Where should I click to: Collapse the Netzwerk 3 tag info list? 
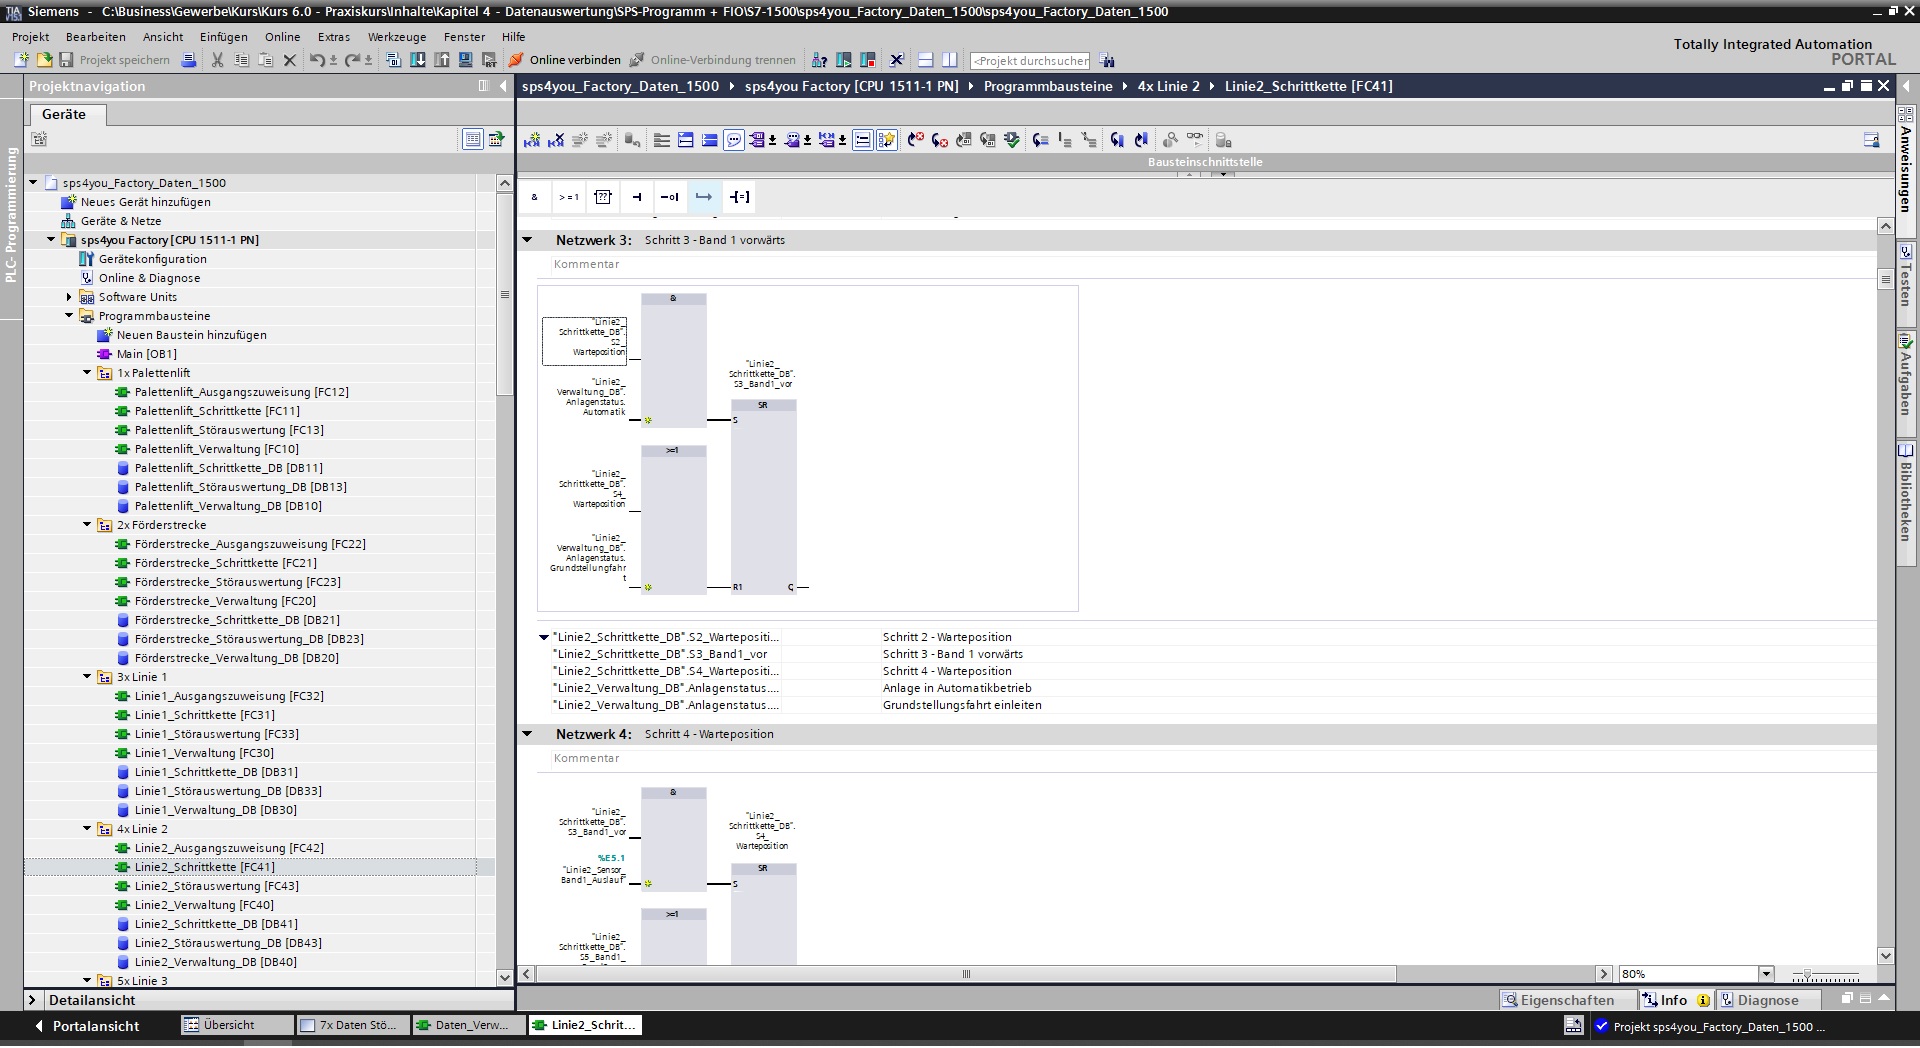(544, 637)
